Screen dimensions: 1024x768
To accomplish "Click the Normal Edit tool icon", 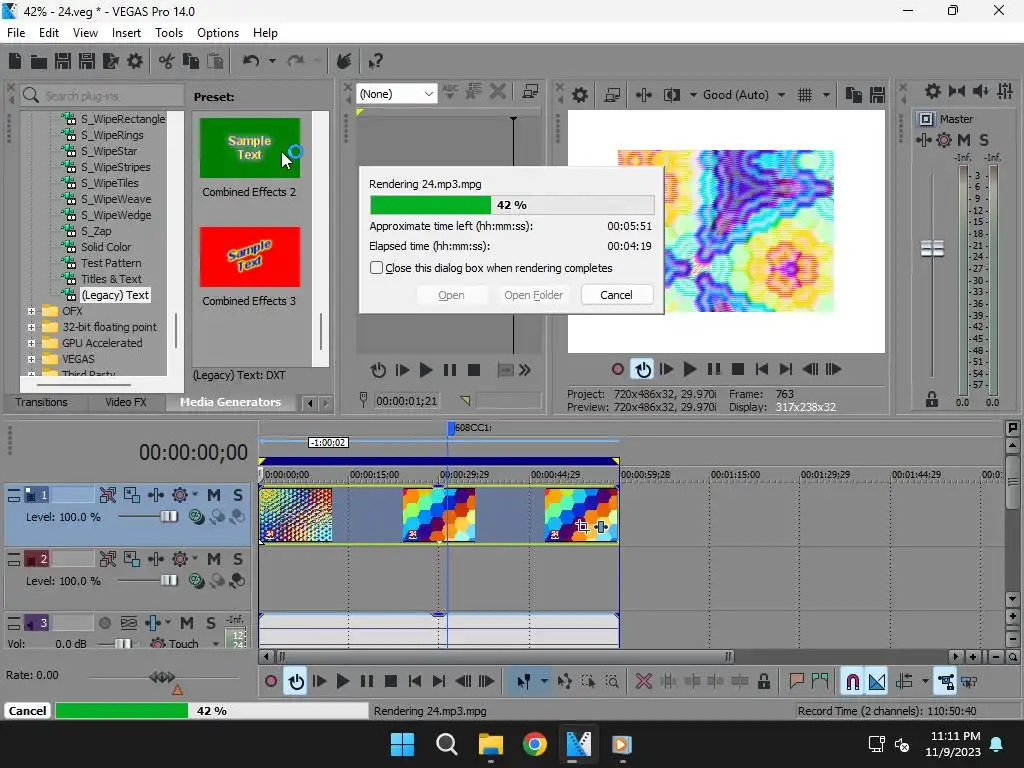I will point(524,681).
